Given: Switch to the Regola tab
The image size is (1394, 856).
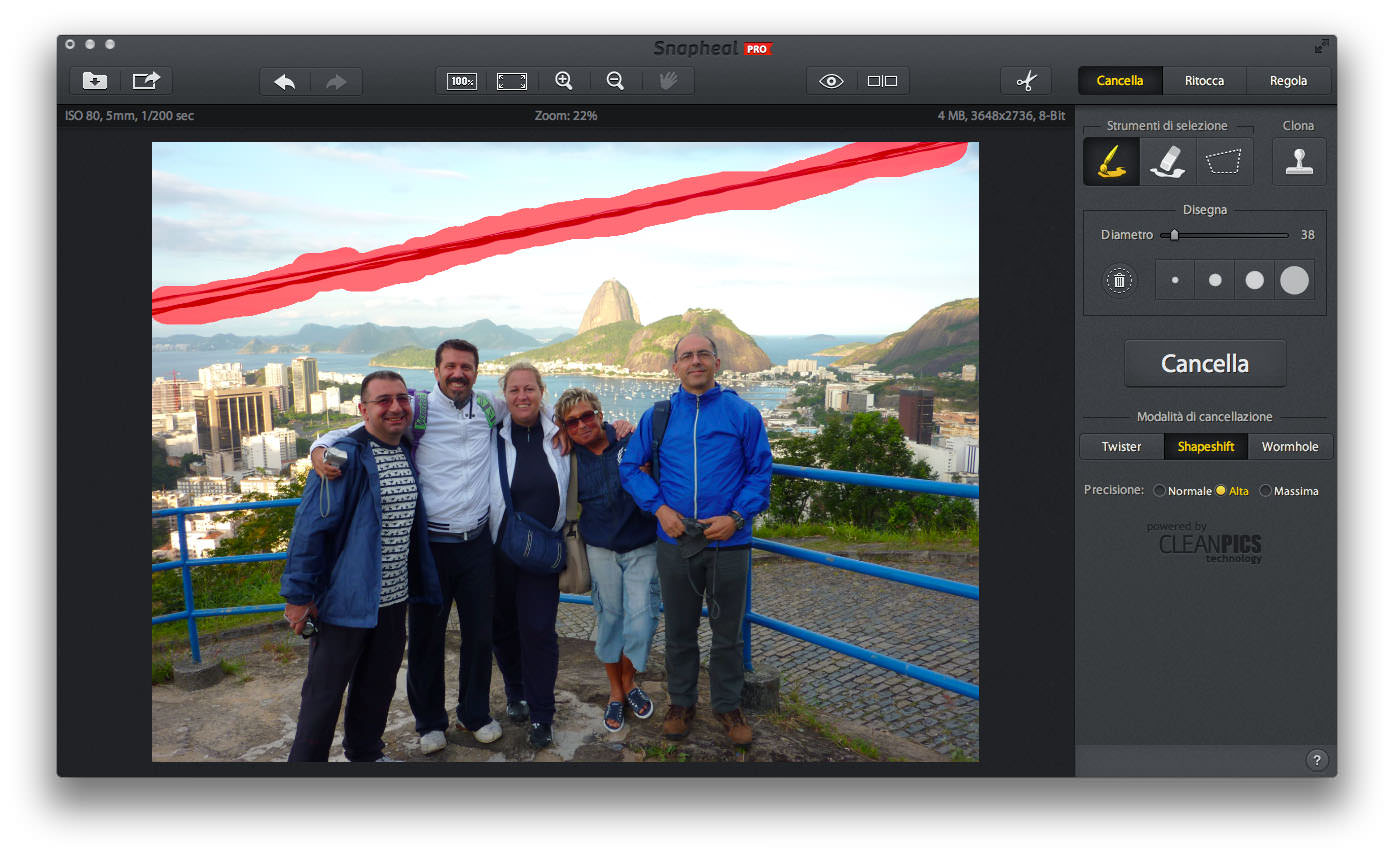Looking at the screenshot, I should click(x=1288, y=81).
